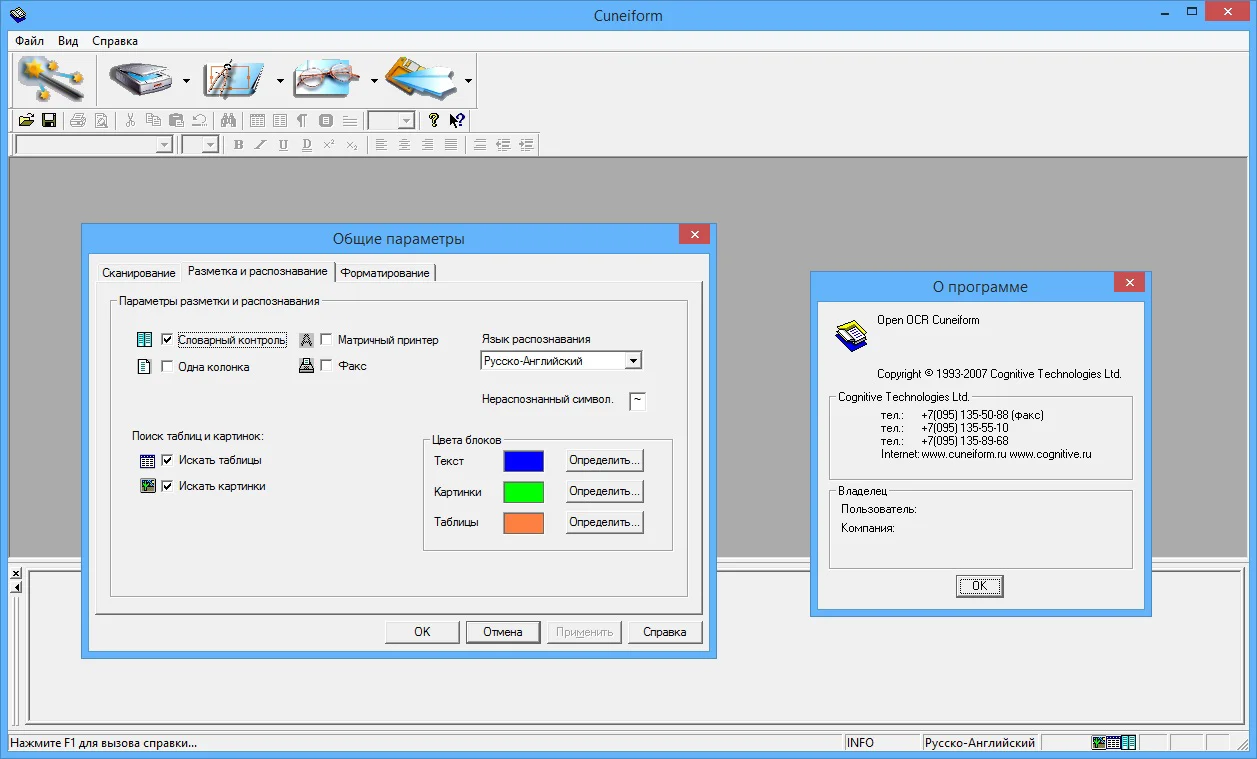The image size is (1257, 759).
Task: Click the yellow question mark help icon
Action: pos(434,120)
